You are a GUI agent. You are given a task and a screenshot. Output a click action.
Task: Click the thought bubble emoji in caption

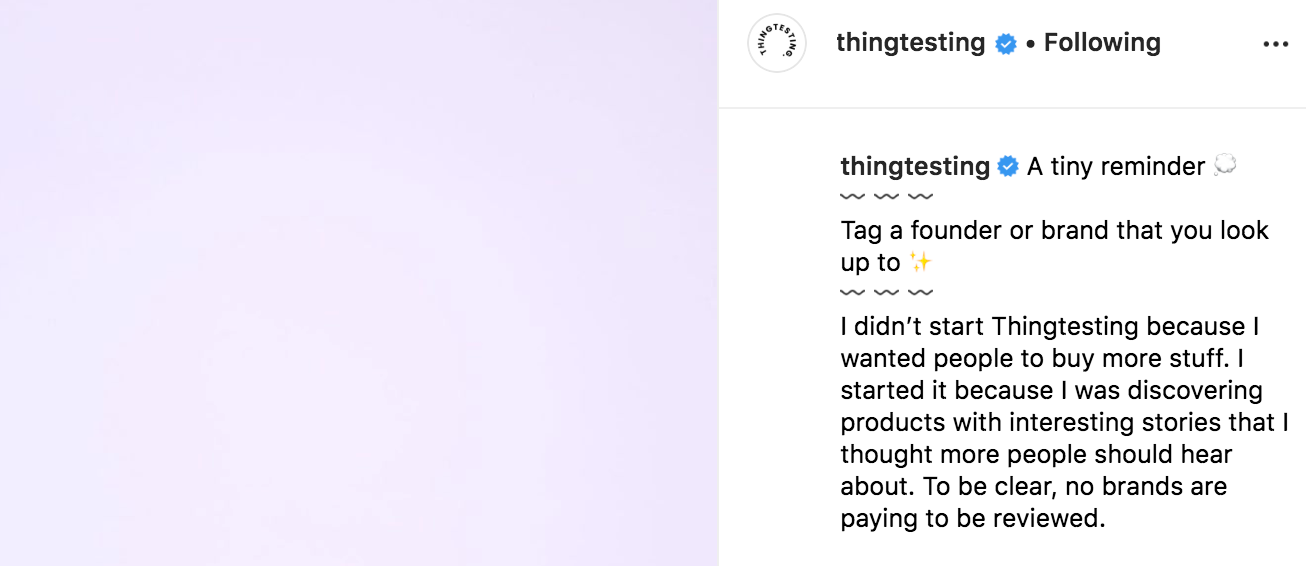pyautogui.click(x=1224, y=167)
